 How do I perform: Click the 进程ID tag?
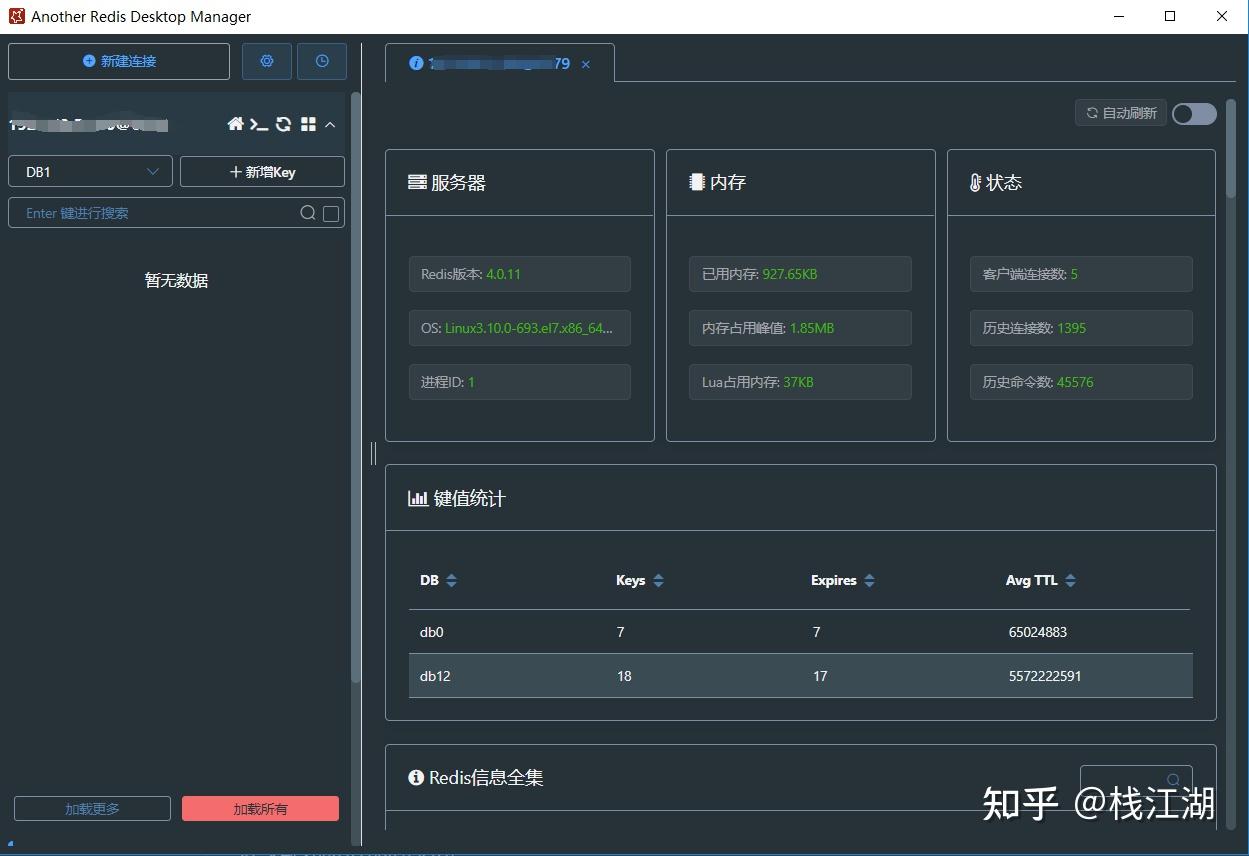(520, 382)
